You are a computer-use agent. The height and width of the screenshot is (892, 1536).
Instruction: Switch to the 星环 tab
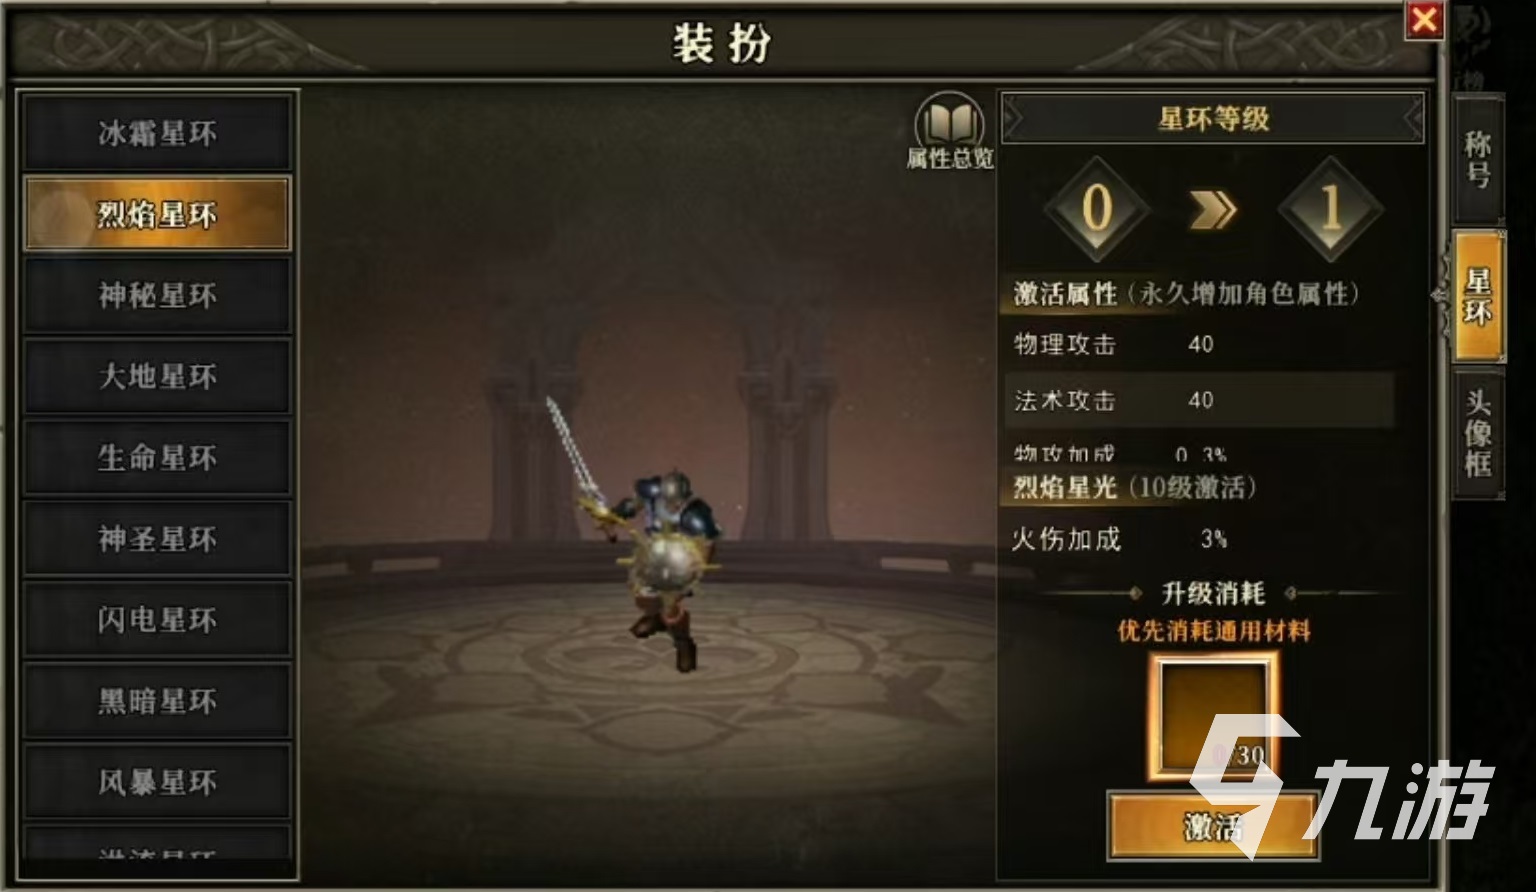(1478, 296)
